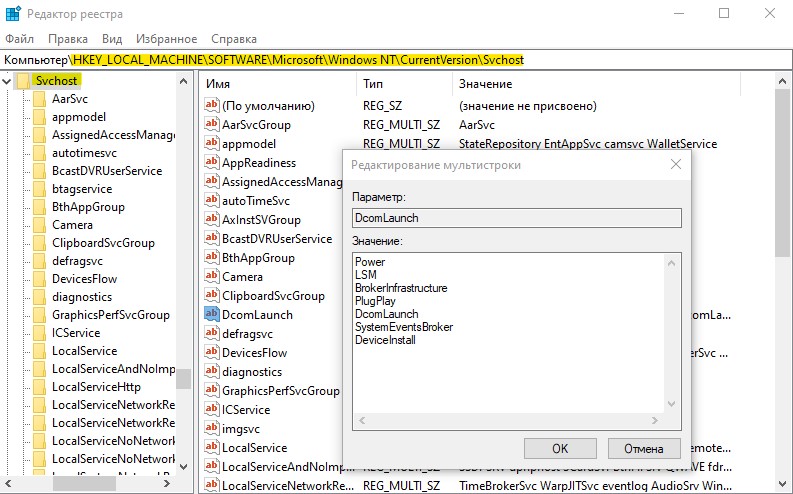Viewport: 793px width, 494px height.
Task: Click the folder icon beside defragsvc key
Action: click(39, 261)
